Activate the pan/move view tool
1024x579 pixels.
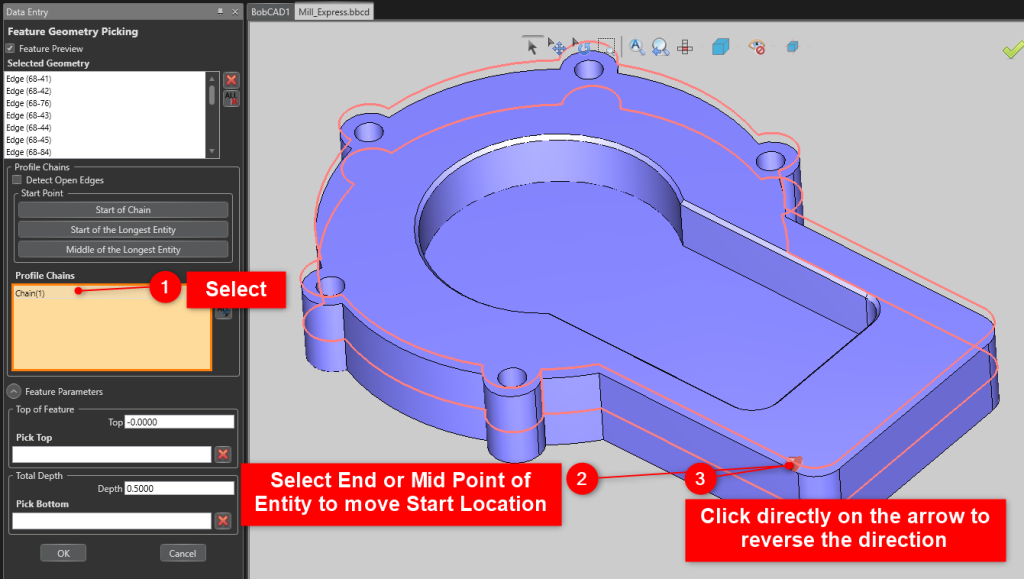click(x=558, y=46)
